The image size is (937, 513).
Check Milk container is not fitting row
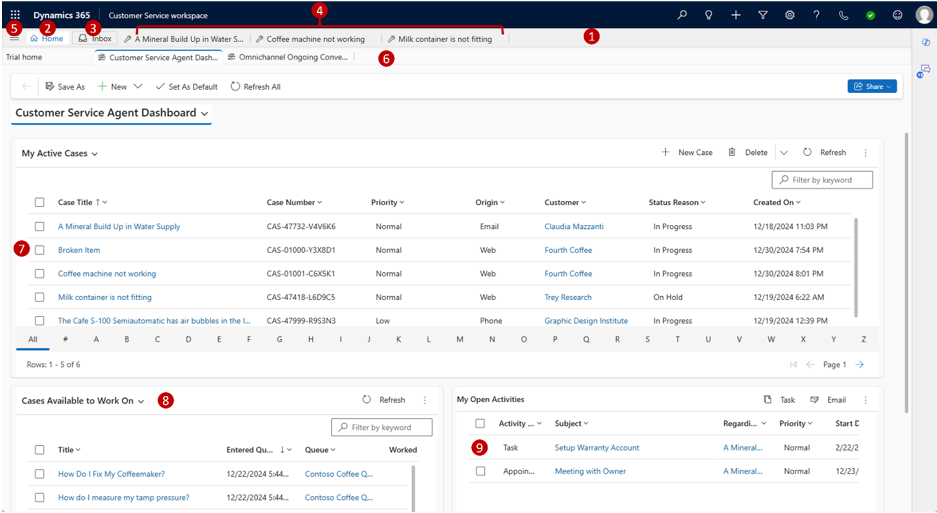point(39,297)
